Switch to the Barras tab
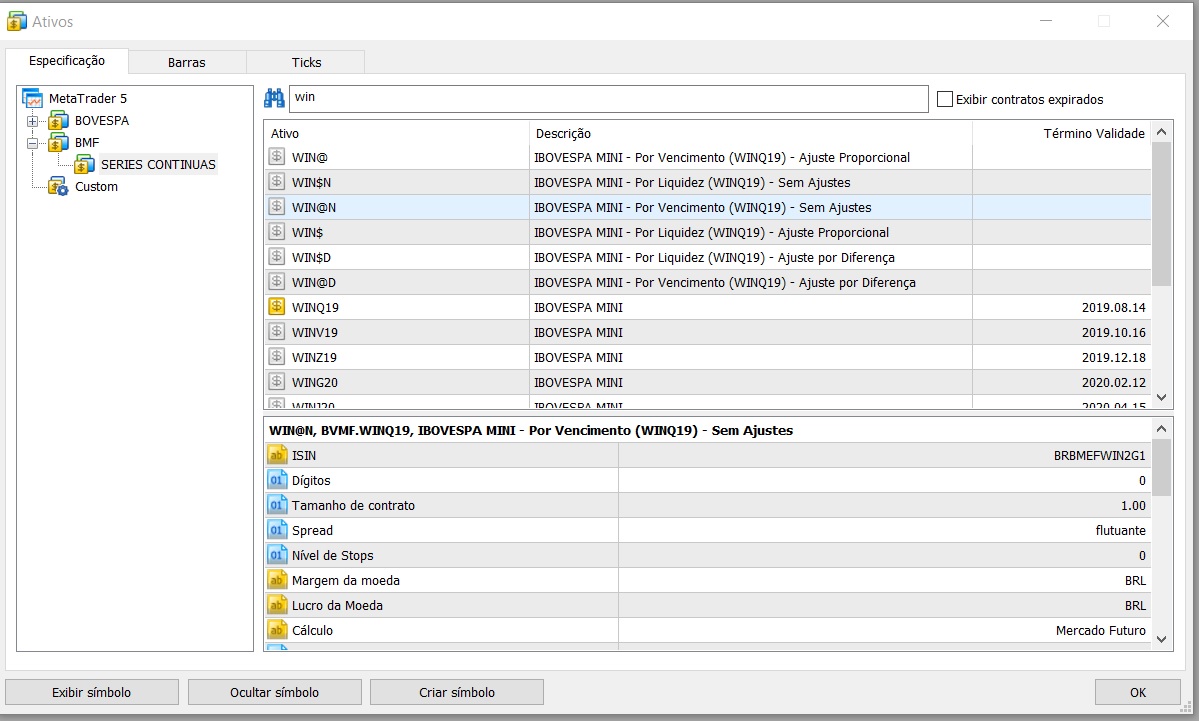Image resolution: width=1199 pixels, height=721 pixels. (x=187, y=62)
